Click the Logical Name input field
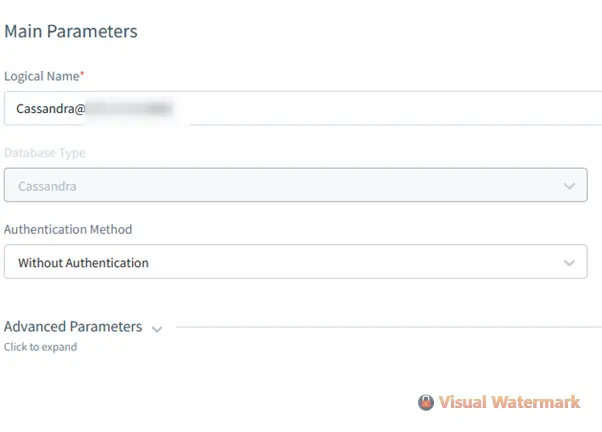Image resolution: width=602 pixels, height=432 pixels. pos(303,108)
